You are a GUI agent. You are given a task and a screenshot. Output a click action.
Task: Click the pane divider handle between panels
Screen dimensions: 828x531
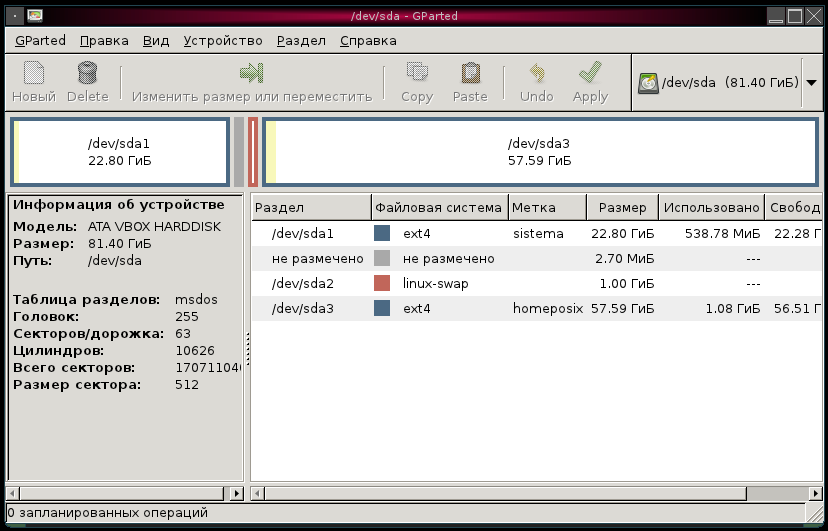tap(247, 348)
